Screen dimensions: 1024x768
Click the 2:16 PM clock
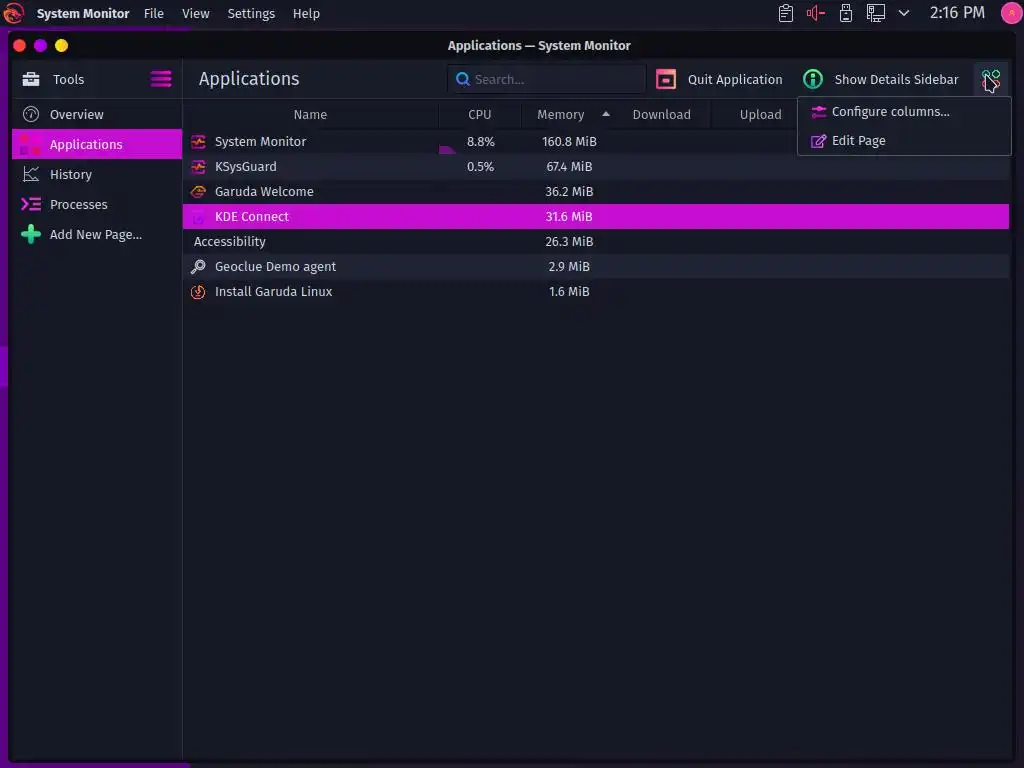pyautogui.click(x=957, y=13)
